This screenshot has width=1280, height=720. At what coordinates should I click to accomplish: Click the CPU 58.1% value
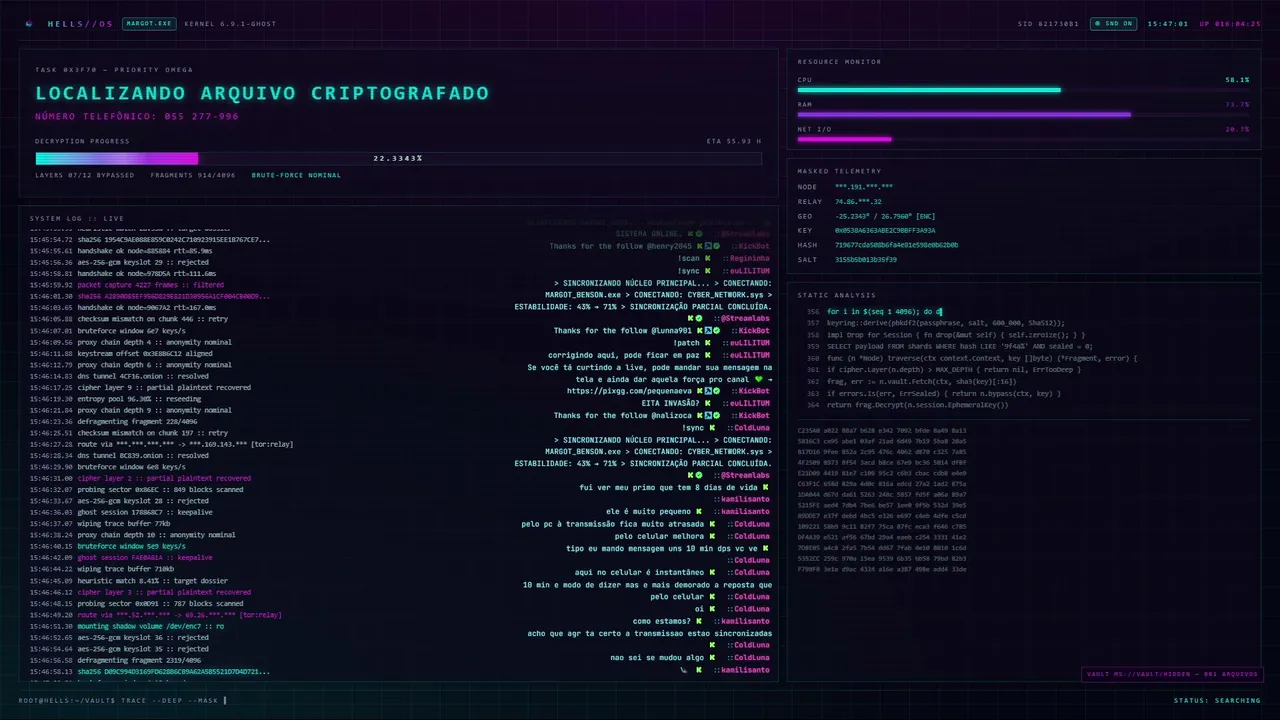click(x=1237, y=79)
